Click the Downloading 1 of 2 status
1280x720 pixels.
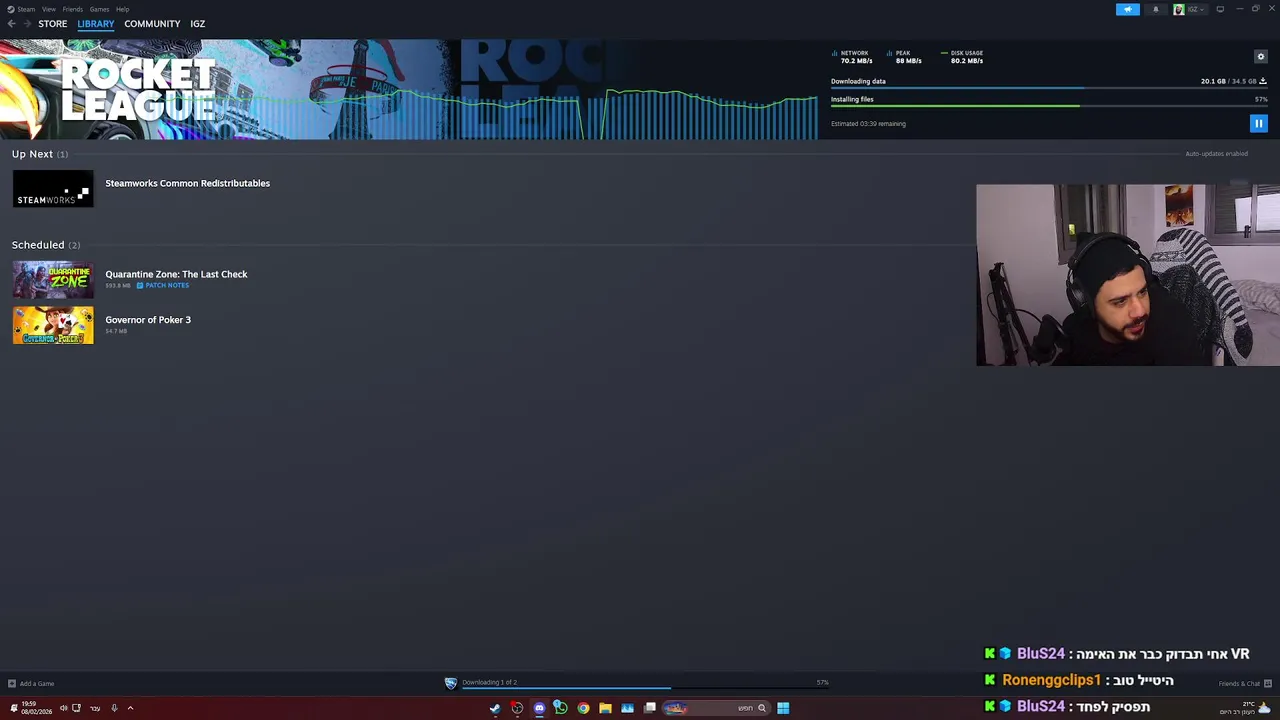tap(489, 682)
